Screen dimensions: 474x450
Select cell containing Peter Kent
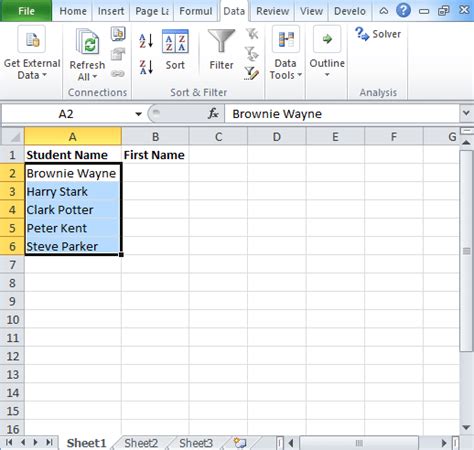(x=73, y=228)
